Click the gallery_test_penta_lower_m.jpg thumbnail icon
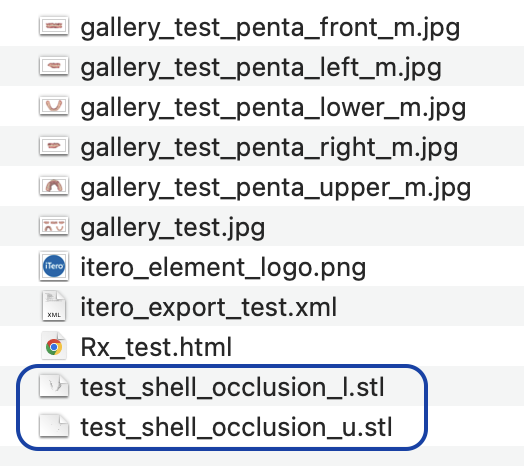The width and height of the screenshot is (524, 466). [54, 106]
